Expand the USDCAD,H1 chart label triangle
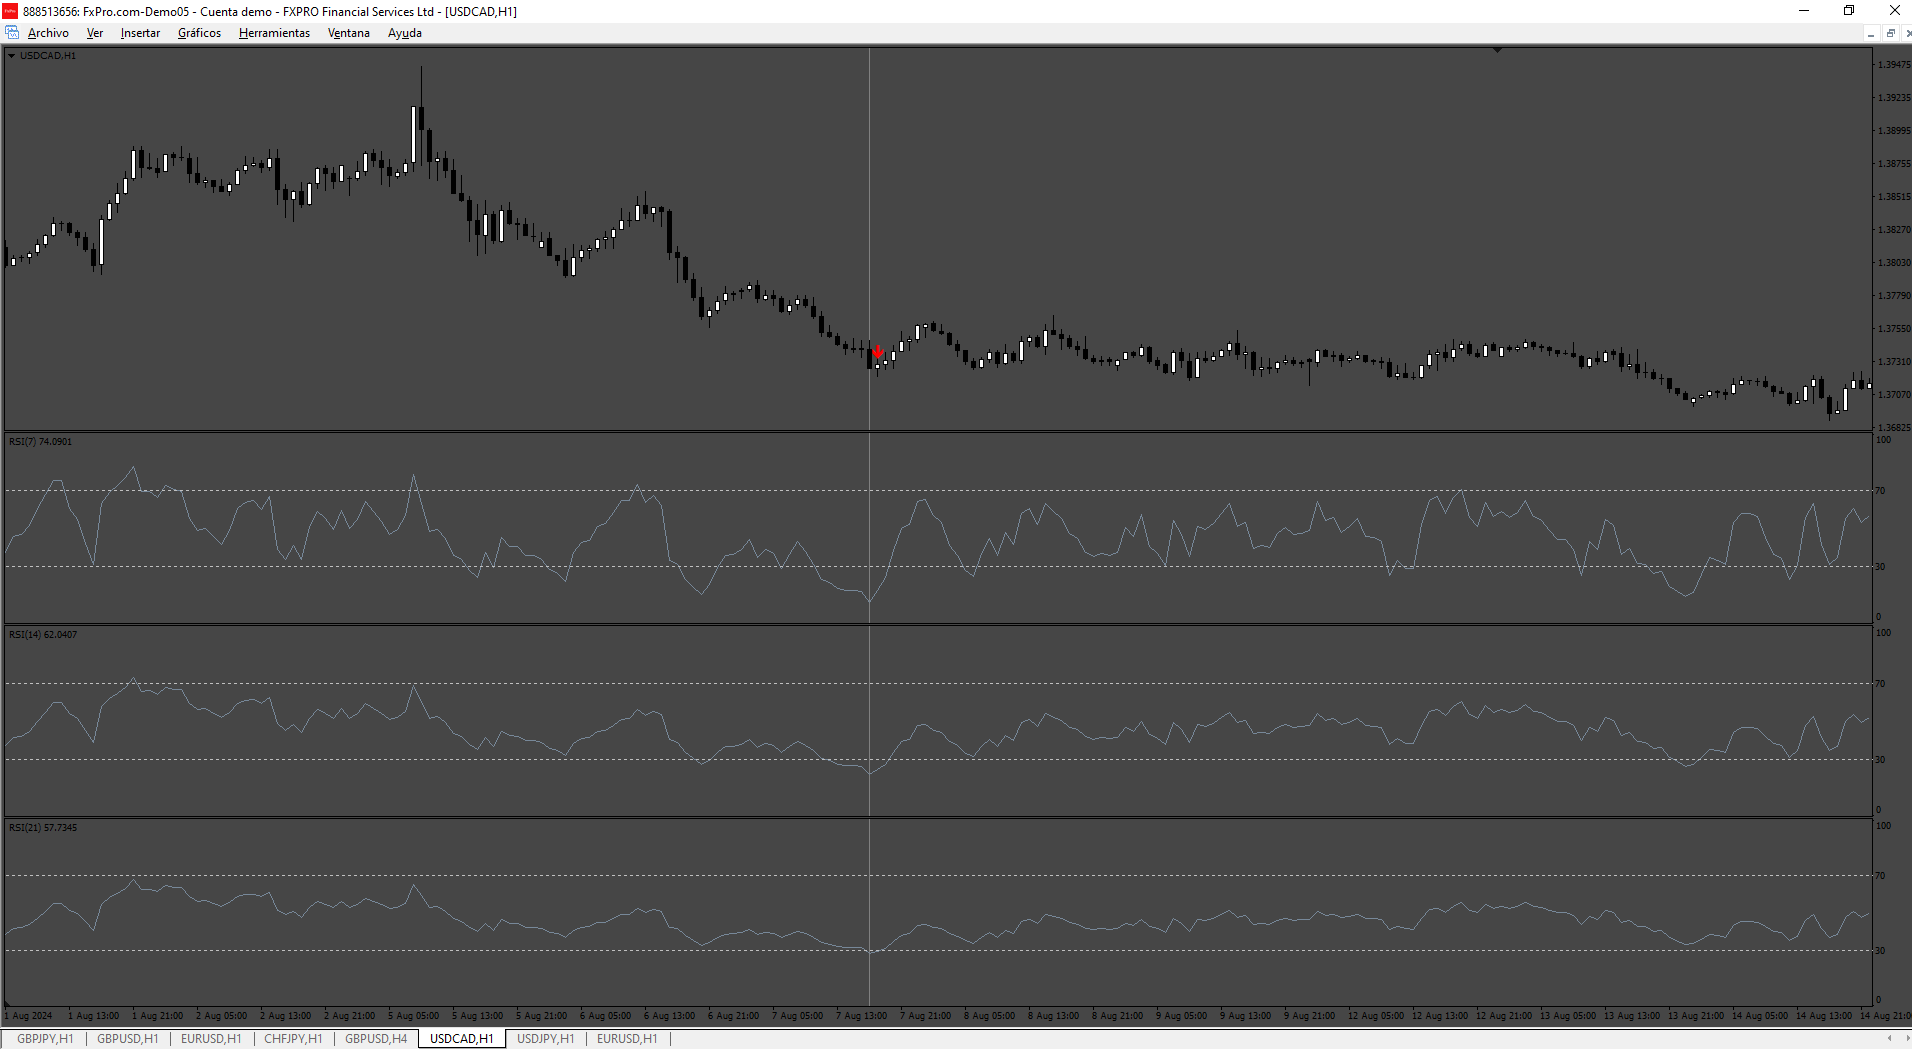The image size is (1912, 1050). tap(12, 56)
